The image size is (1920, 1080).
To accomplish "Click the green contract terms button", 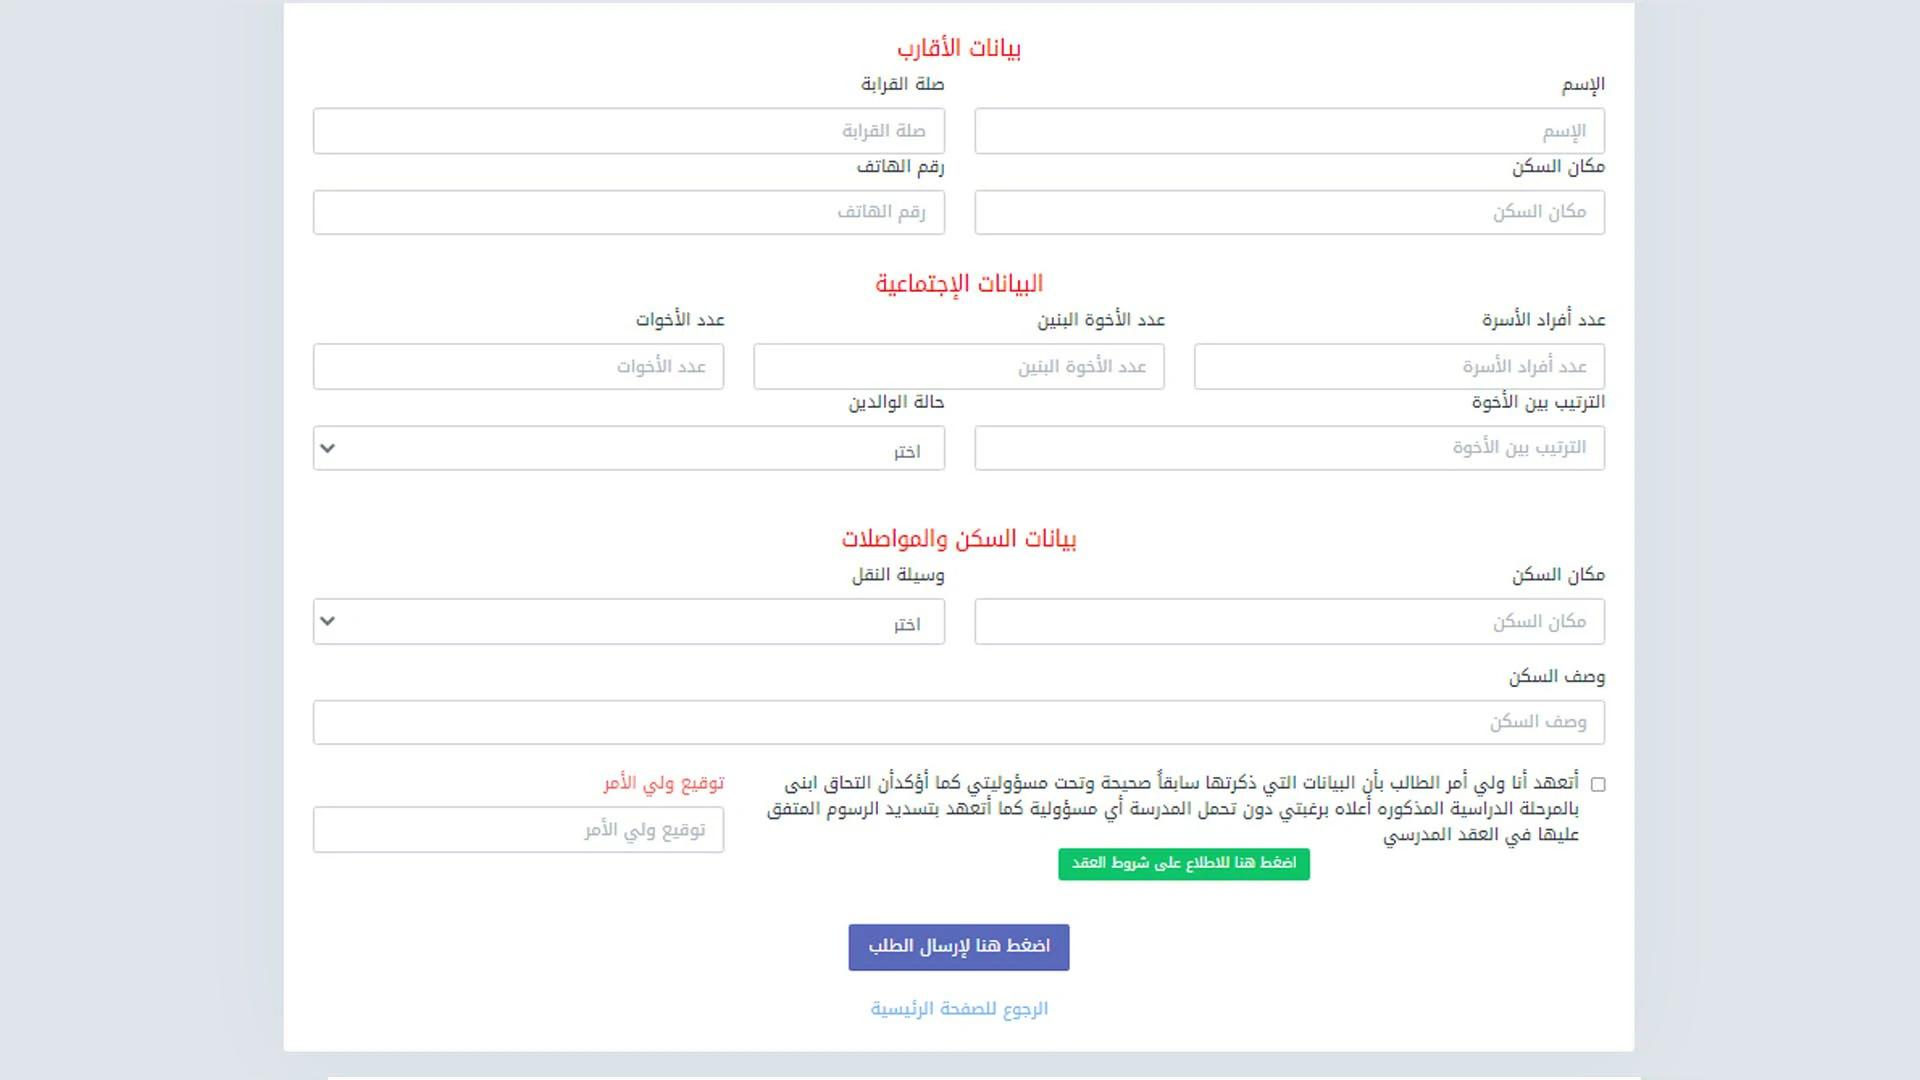I will click(x=1183, y=864).
